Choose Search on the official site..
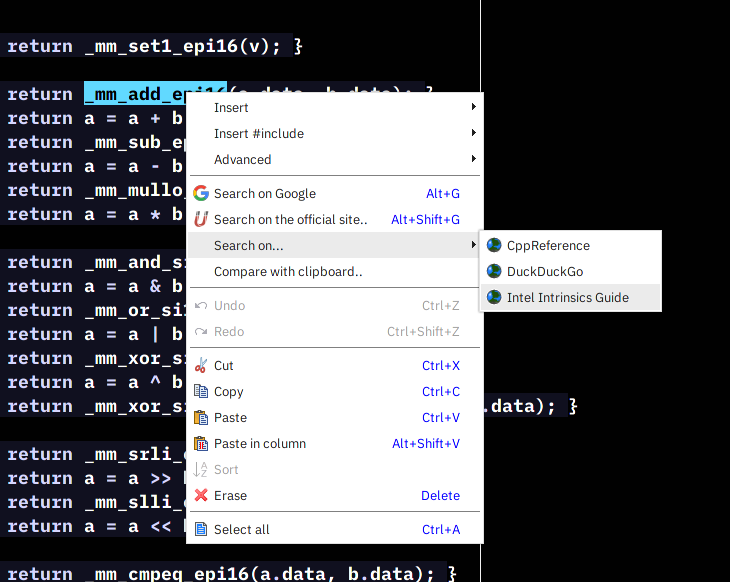The height and width of the screenshot is (582, 730). (290, 220)
